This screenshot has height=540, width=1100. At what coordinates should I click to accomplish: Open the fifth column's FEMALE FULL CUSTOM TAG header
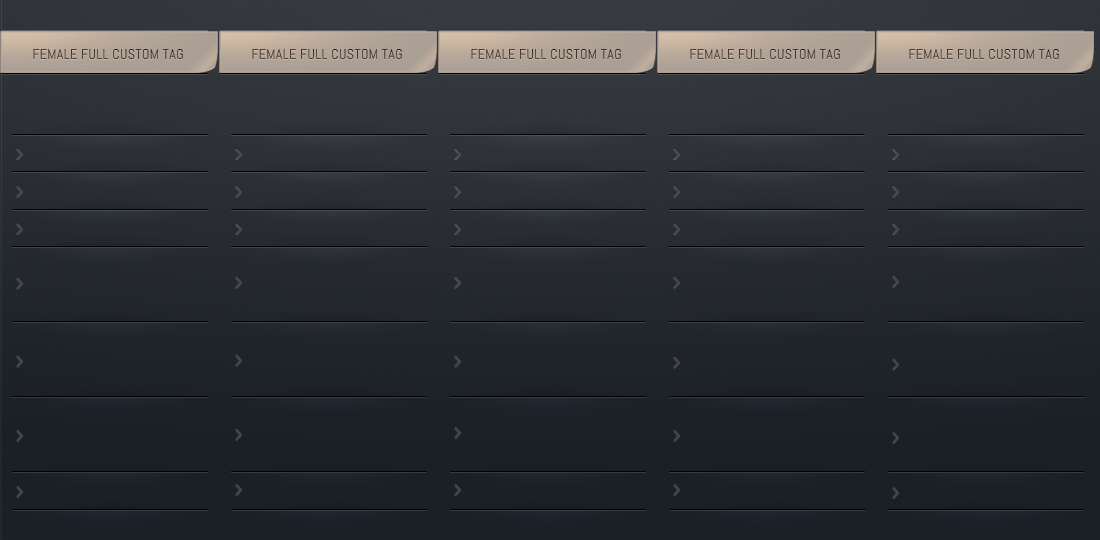[x=984, y=52]
